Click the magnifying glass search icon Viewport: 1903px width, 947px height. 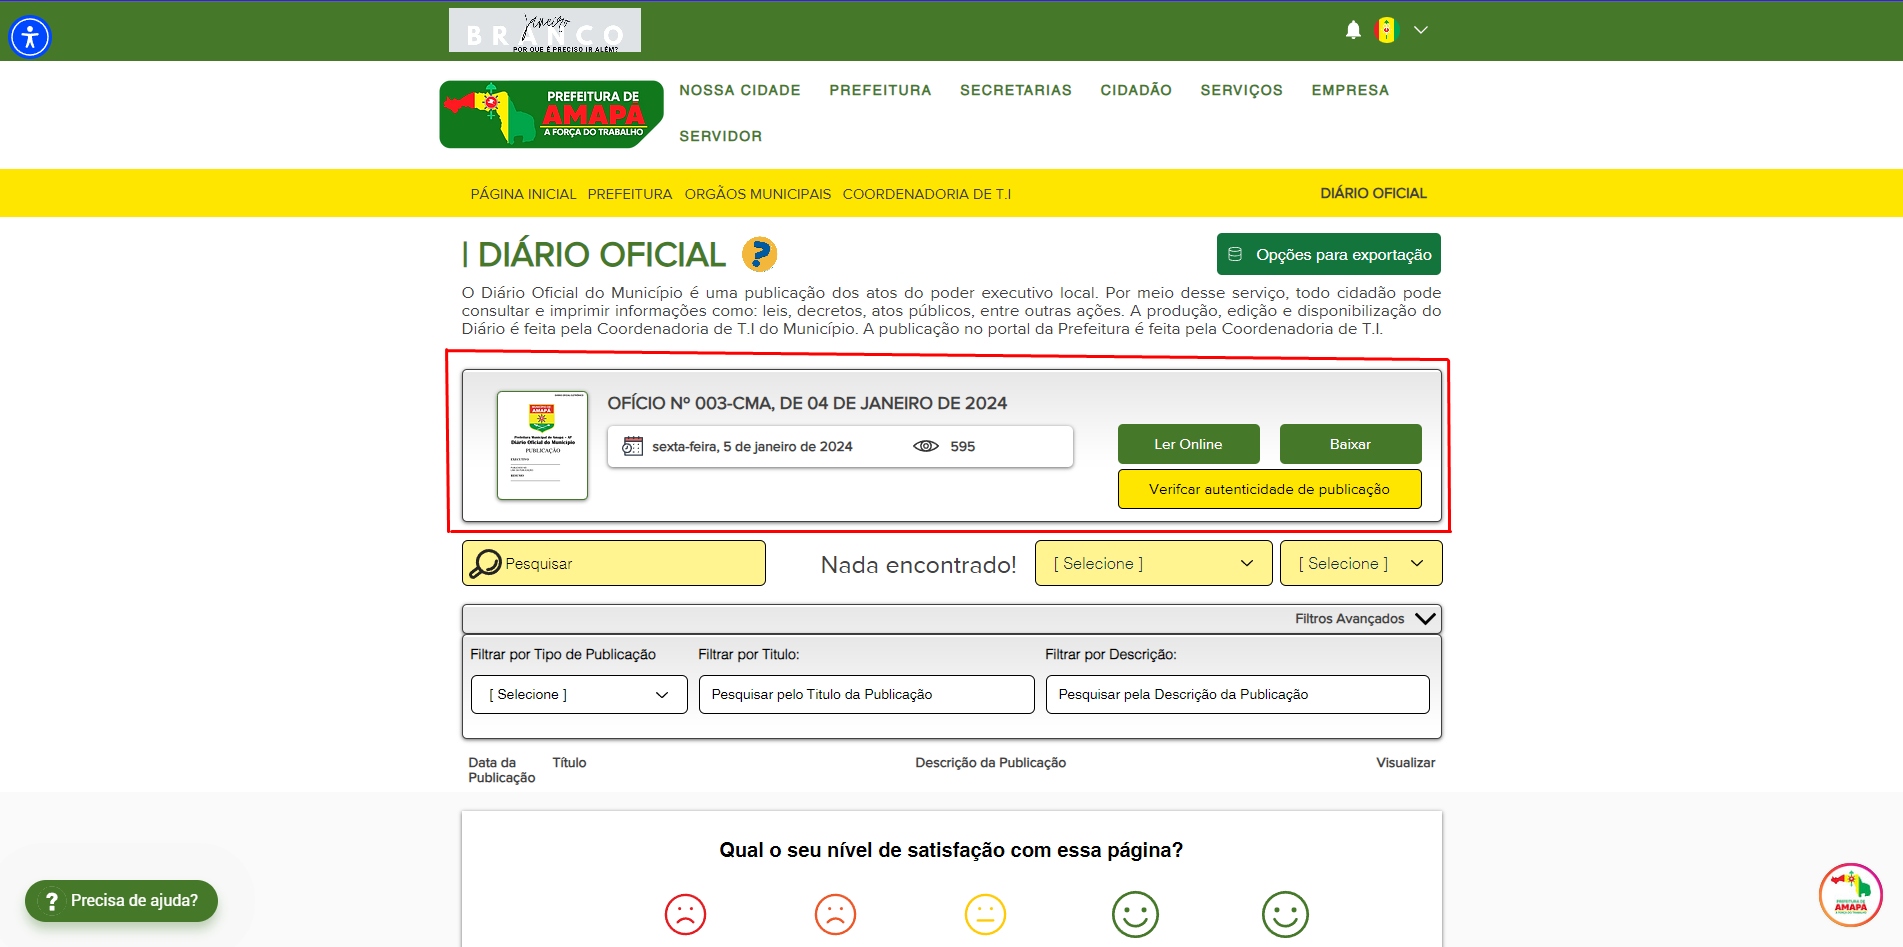click(485, 563)
